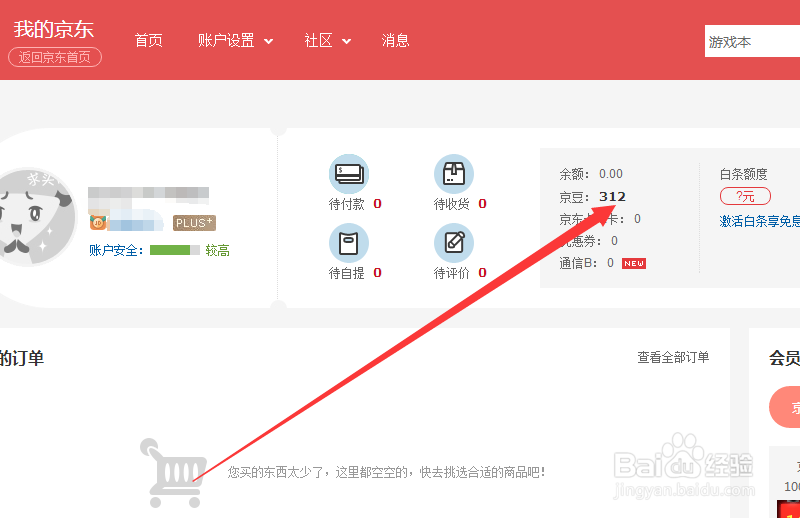This screenshot has width=800, height=518.
Task: Click the 待评价 edit icon
Action: pyautogui.click(x=454, y=243)
